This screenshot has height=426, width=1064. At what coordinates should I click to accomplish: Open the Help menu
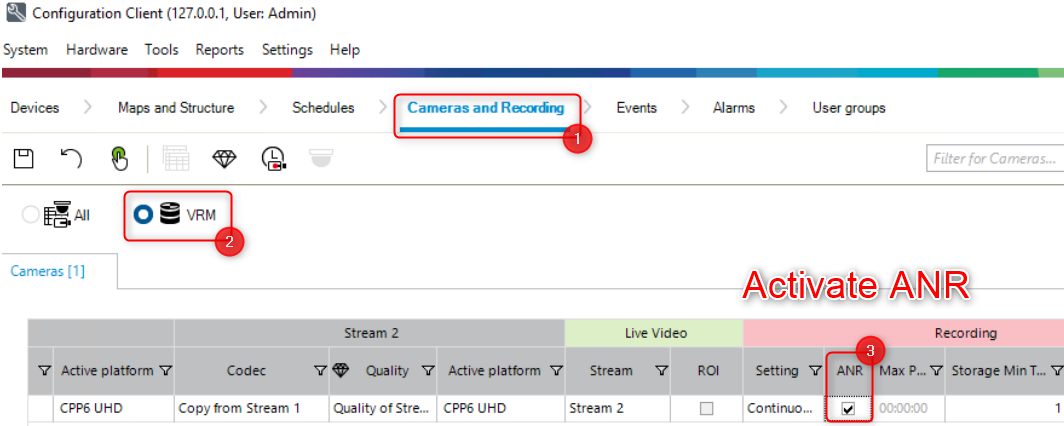(x=345, y=50)
